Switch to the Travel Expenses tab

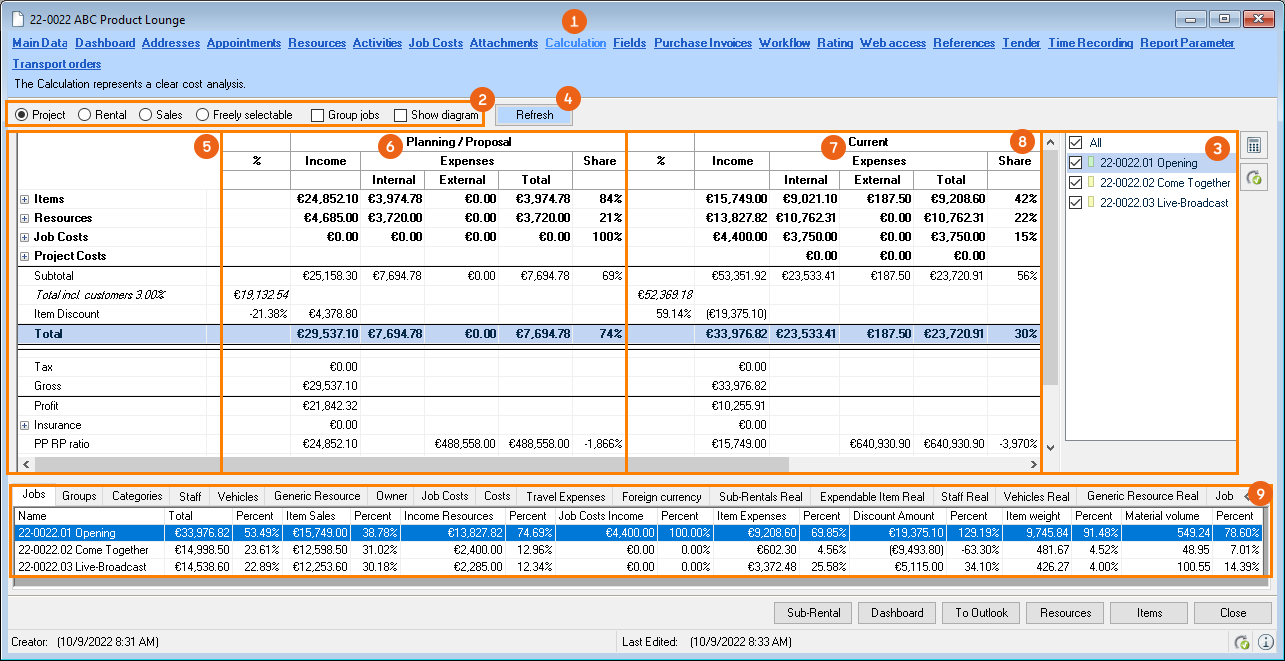pos(566,496)
